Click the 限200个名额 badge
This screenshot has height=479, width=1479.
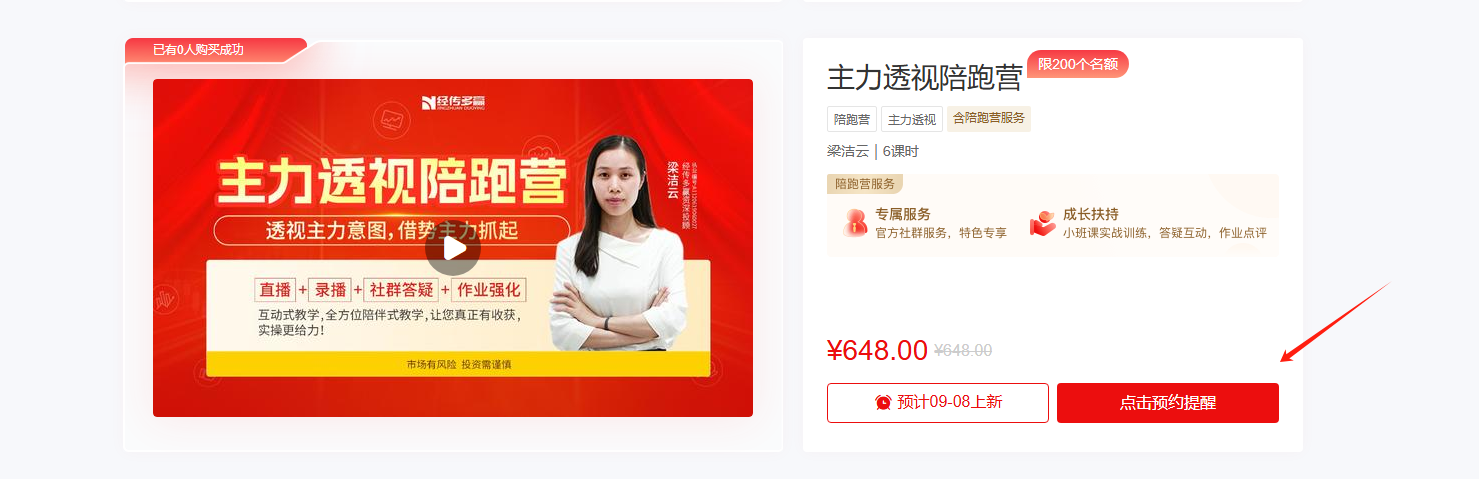[1078, 64]
